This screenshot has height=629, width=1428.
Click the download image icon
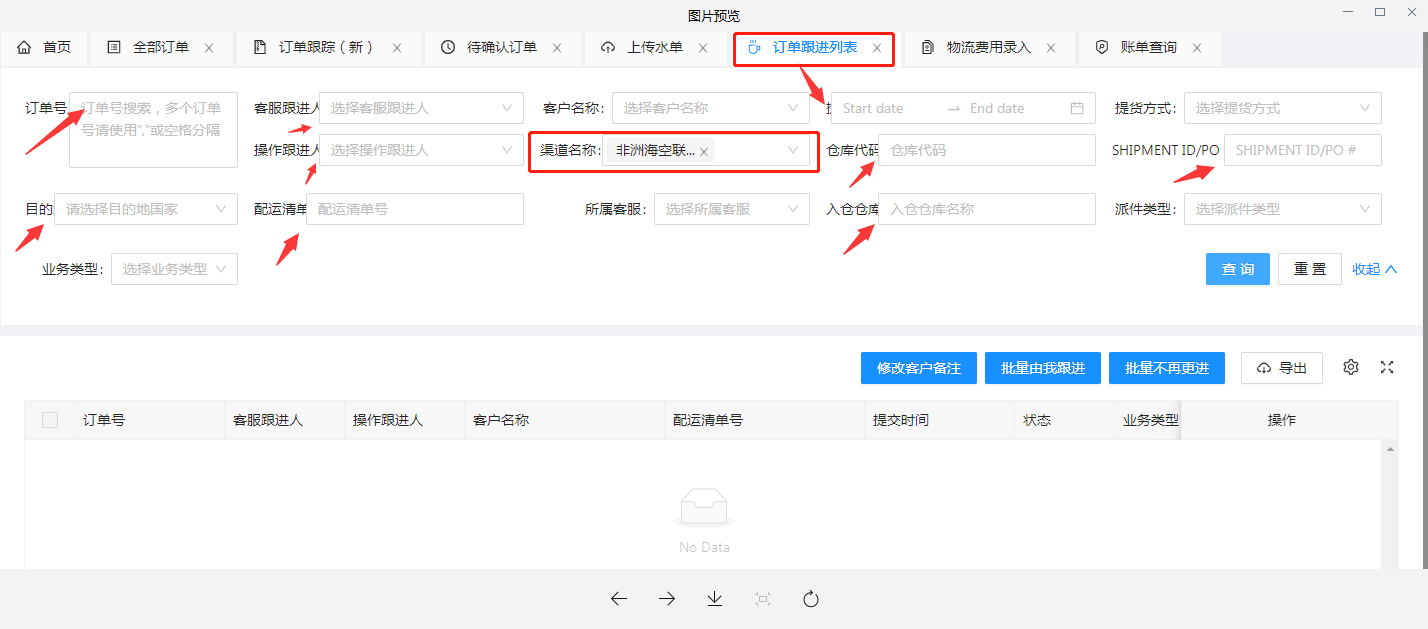(715, 599)
